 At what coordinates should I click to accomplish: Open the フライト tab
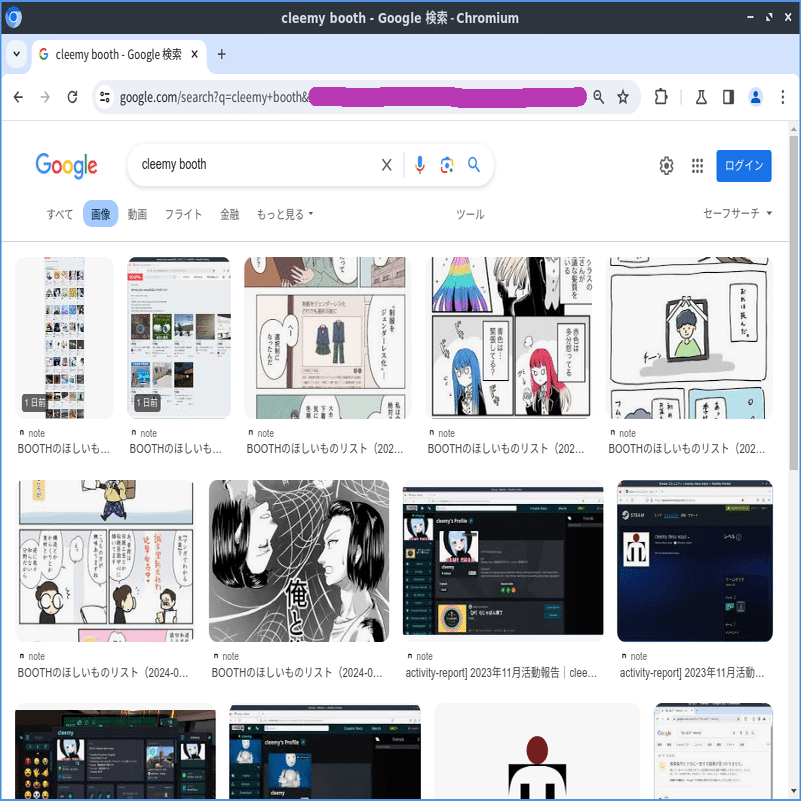[183, 214]
